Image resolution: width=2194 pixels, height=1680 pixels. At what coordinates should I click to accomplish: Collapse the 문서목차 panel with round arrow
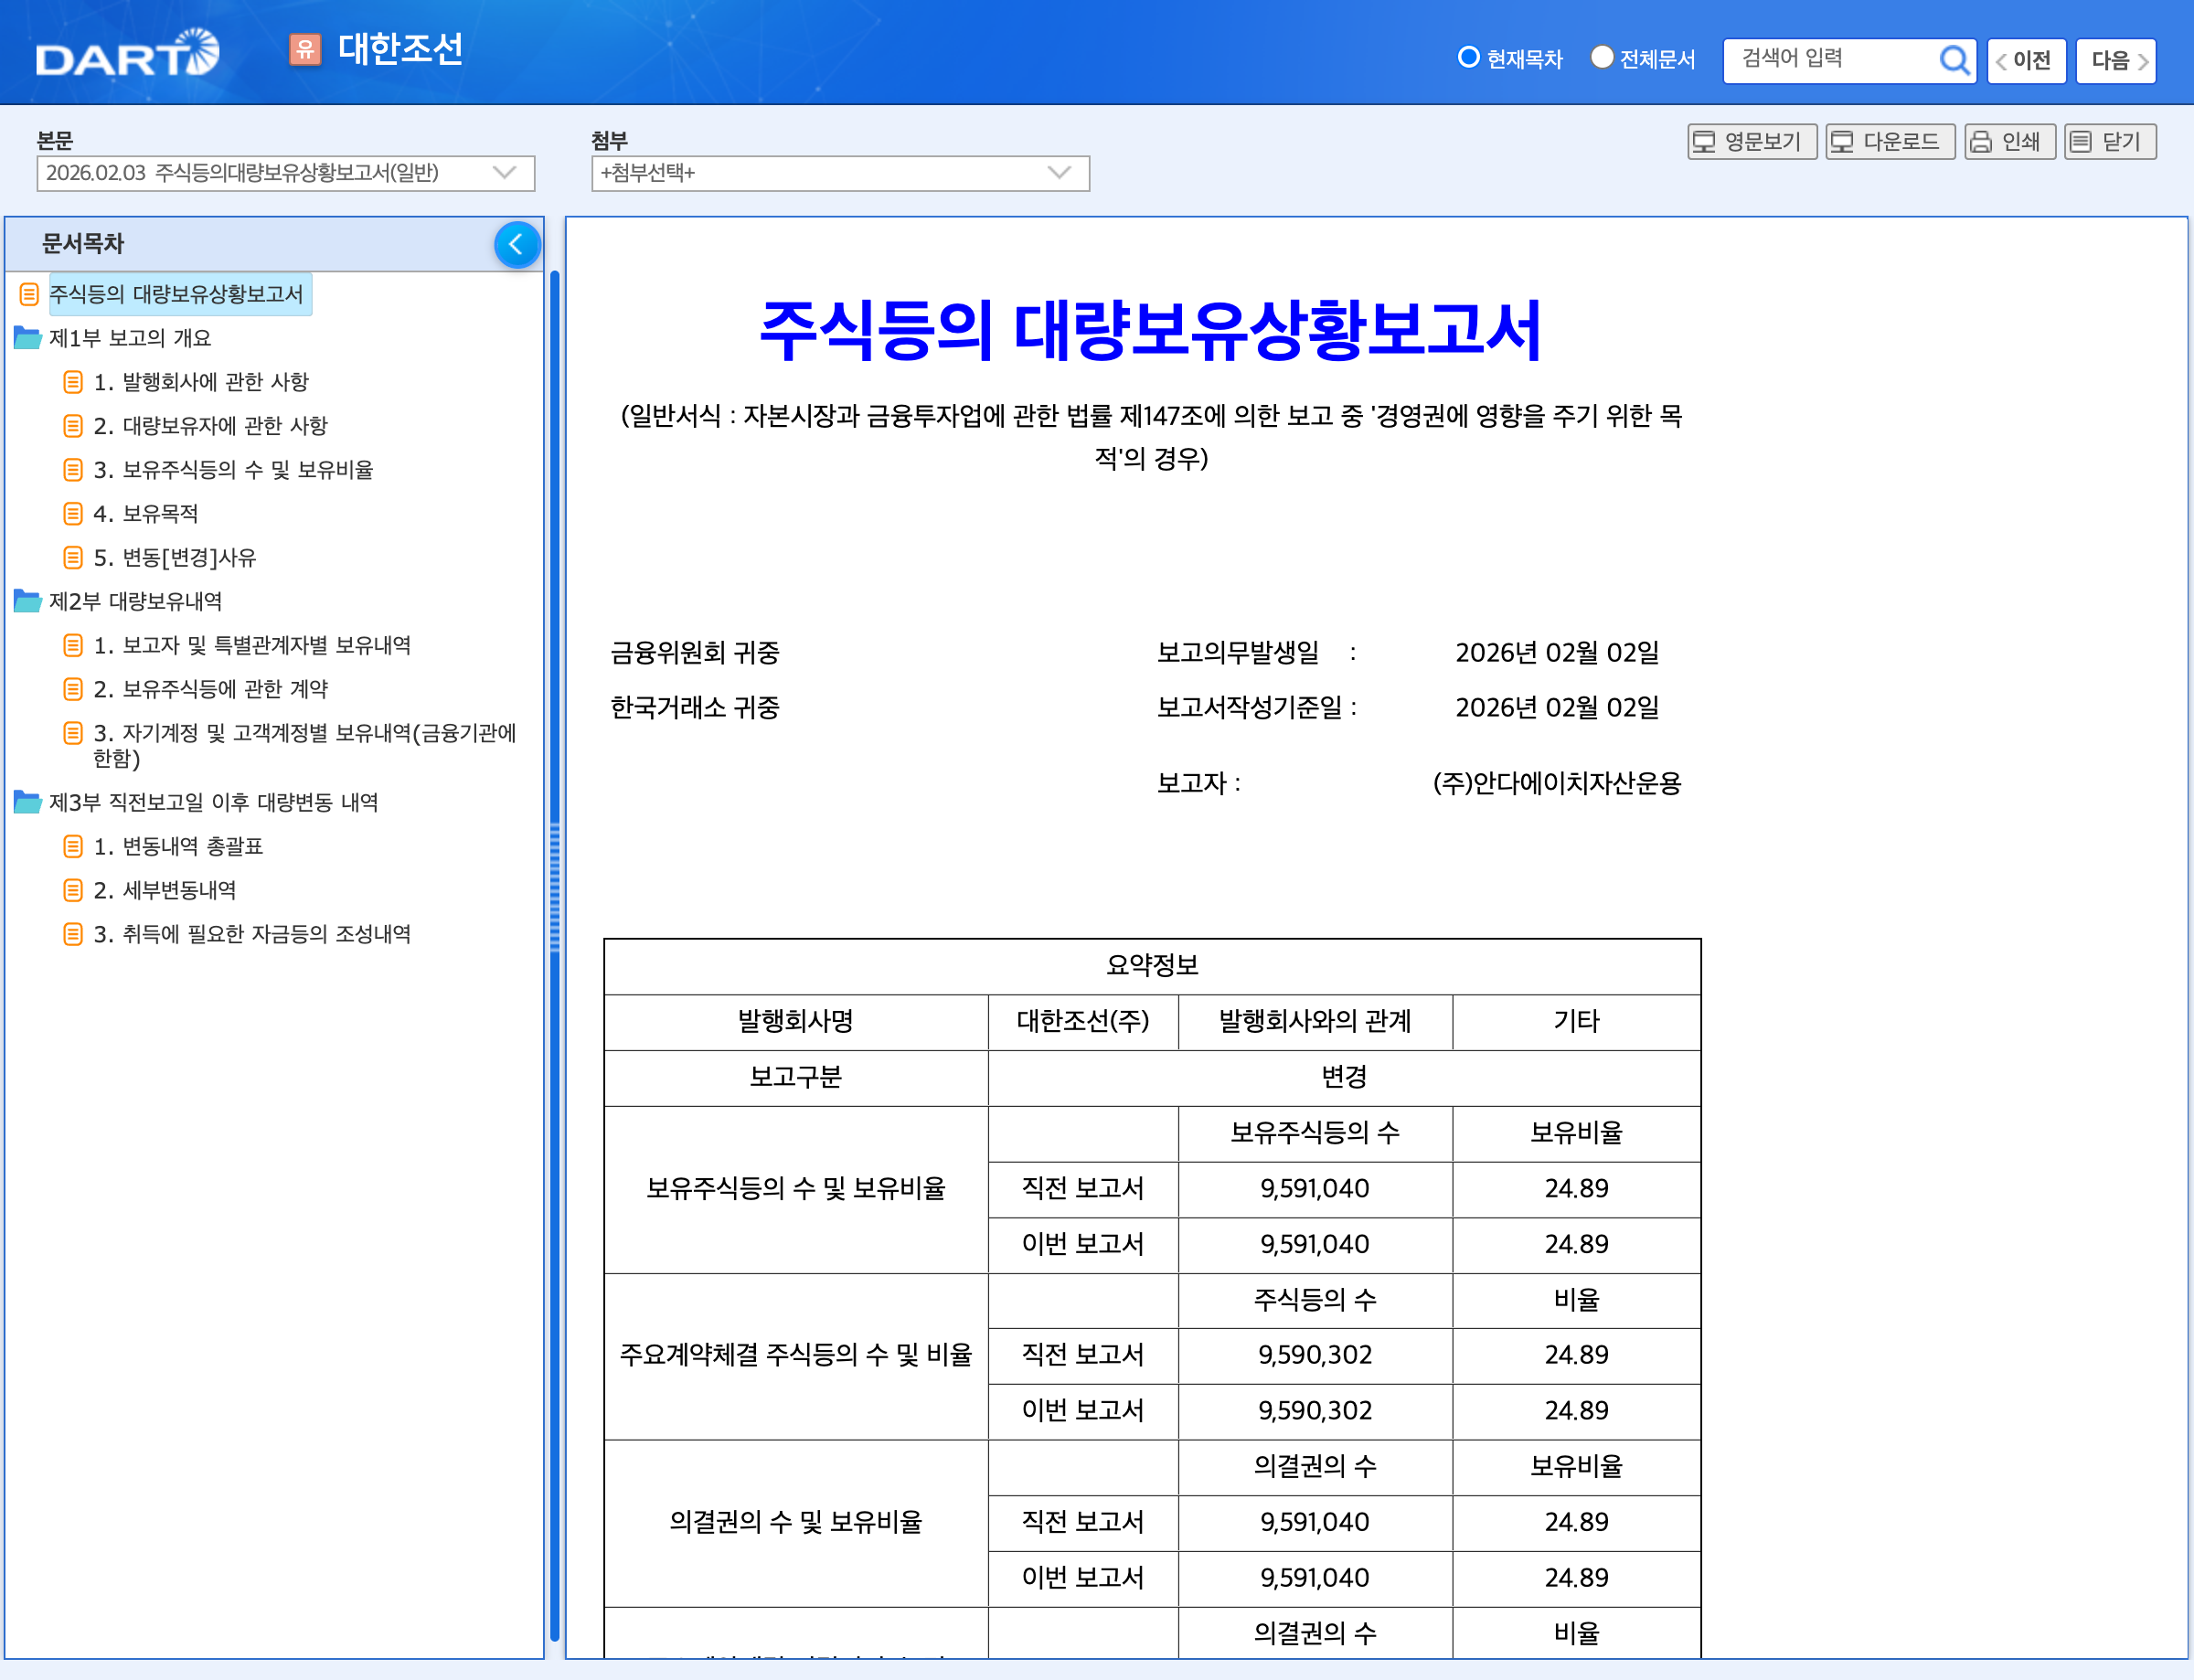[x=517, y=244]
